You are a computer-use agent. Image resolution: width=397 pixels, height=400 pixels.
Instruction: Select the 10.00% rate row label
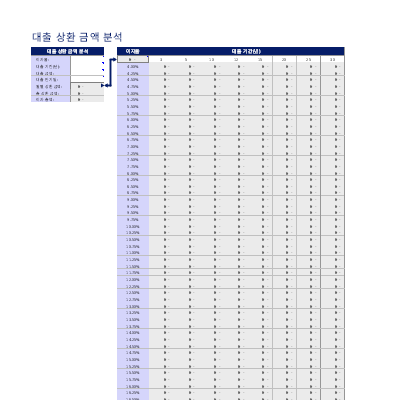(x=133, y=226)
